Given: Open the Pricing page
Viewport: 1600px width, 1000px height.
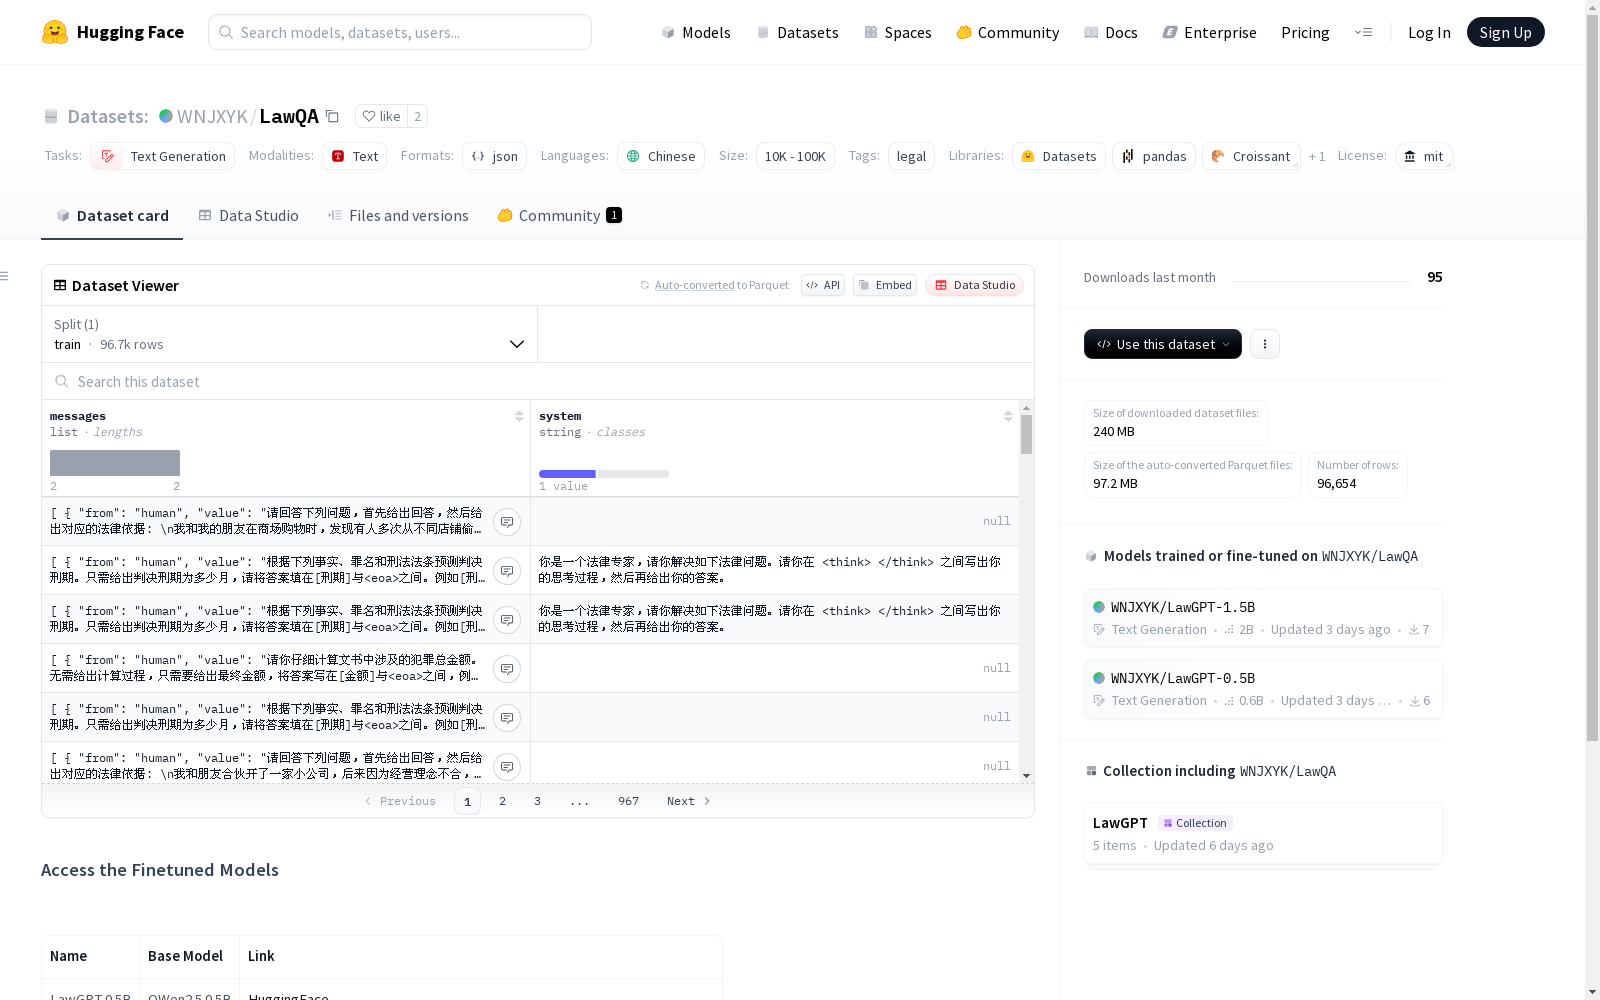Looking at the screenshot, I should (x=1305, y=32).
